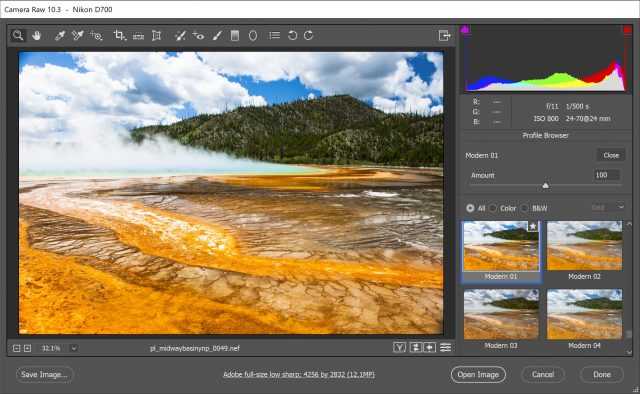
Task: Open workflow options link below image
Action: 299,374
